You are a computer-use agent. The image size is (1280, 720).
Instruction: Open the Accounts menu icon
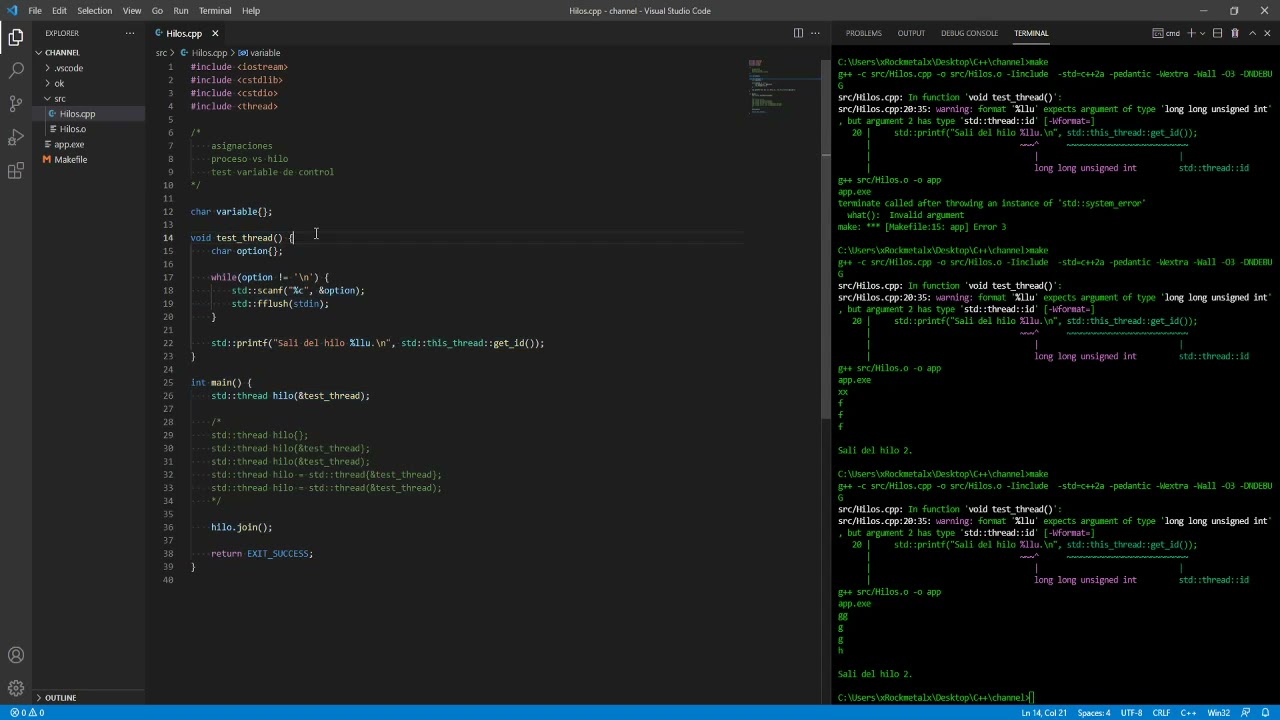point(16,655)
